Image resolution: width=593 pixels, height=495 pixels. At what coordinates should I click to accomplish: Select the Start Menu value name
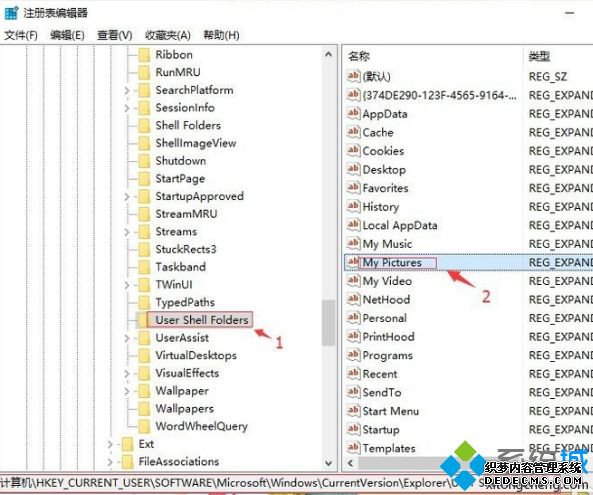pyautogui.click(x=391, y=411)
